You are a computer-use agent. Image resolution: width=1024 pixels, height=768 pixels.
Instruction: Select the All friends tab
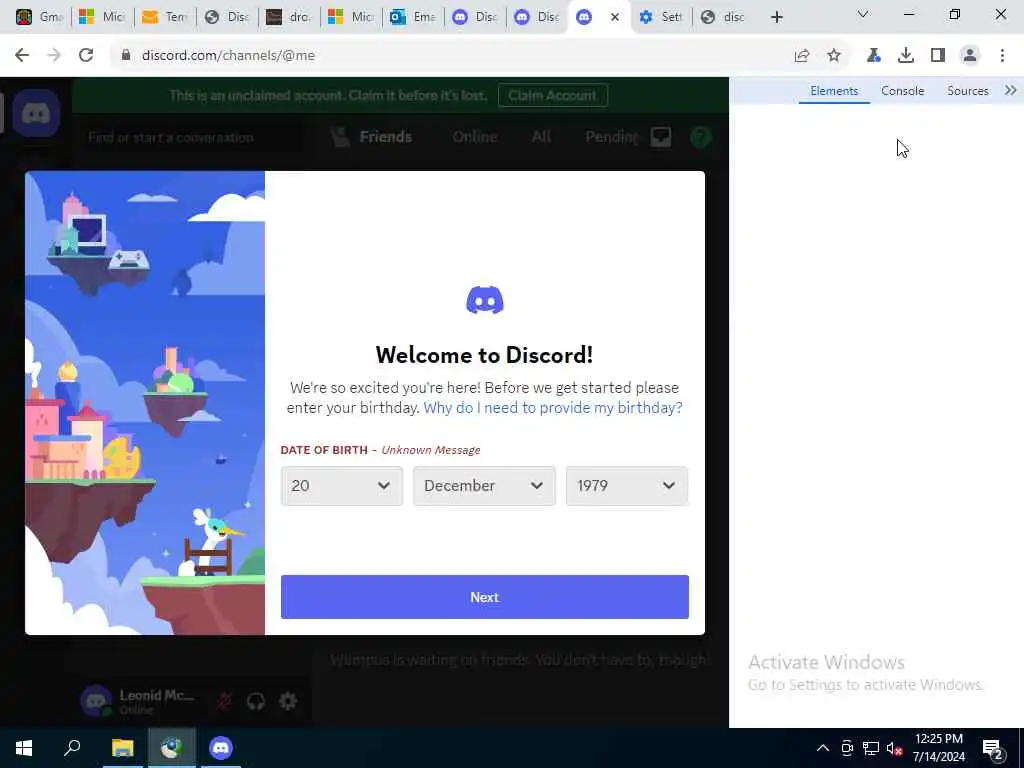coord(541,137)
